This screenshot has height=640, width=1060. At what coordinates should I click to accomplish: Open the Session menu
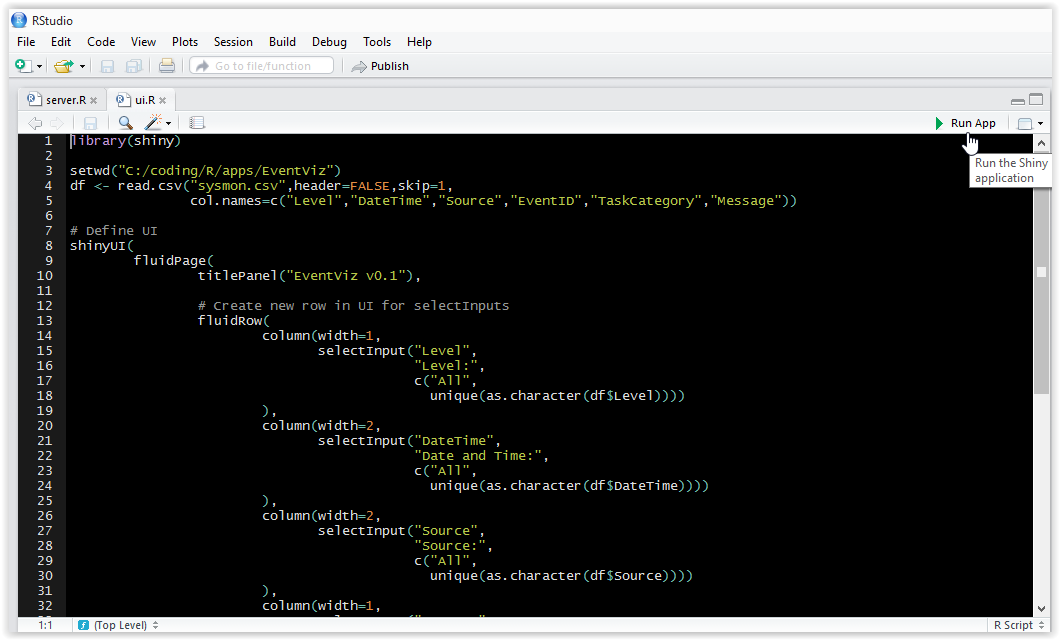click(233, 42)
